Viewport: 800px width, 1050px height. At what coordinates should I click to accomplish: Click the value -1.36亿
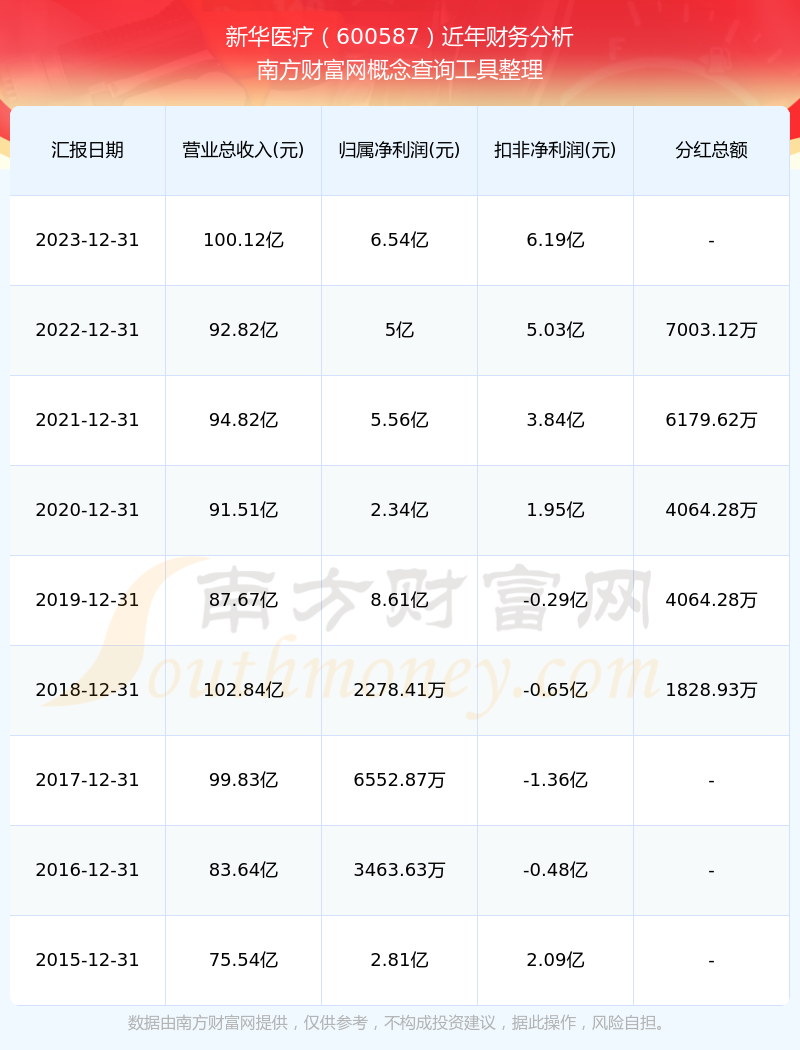(x=556, y=780)
